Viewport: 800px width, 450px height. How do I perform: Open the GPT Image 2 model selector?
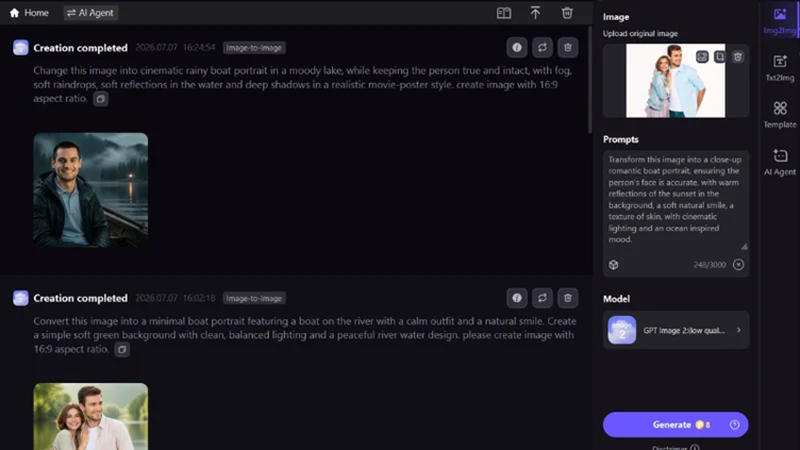click(x=676, y=330)
